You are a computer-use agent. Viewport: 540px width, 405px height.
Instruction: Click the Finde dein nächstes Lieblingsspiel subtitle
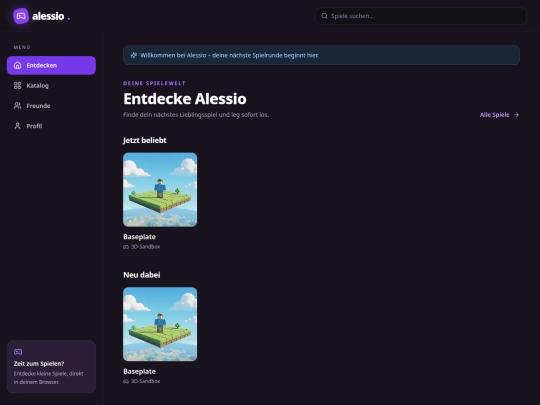click(196, 115)
